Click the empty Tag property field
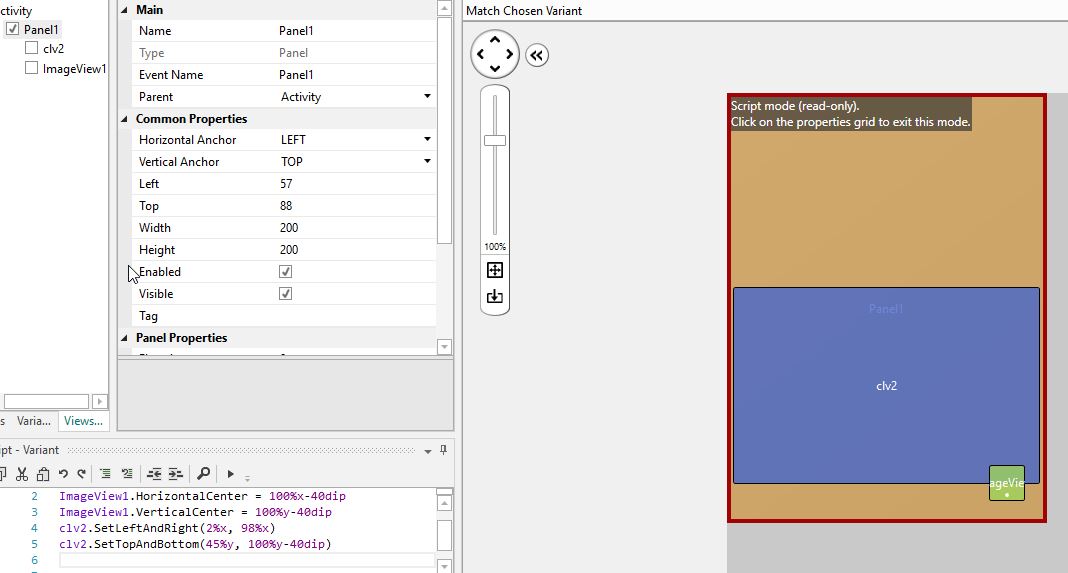1068x573 pixels. click(354, 315)
